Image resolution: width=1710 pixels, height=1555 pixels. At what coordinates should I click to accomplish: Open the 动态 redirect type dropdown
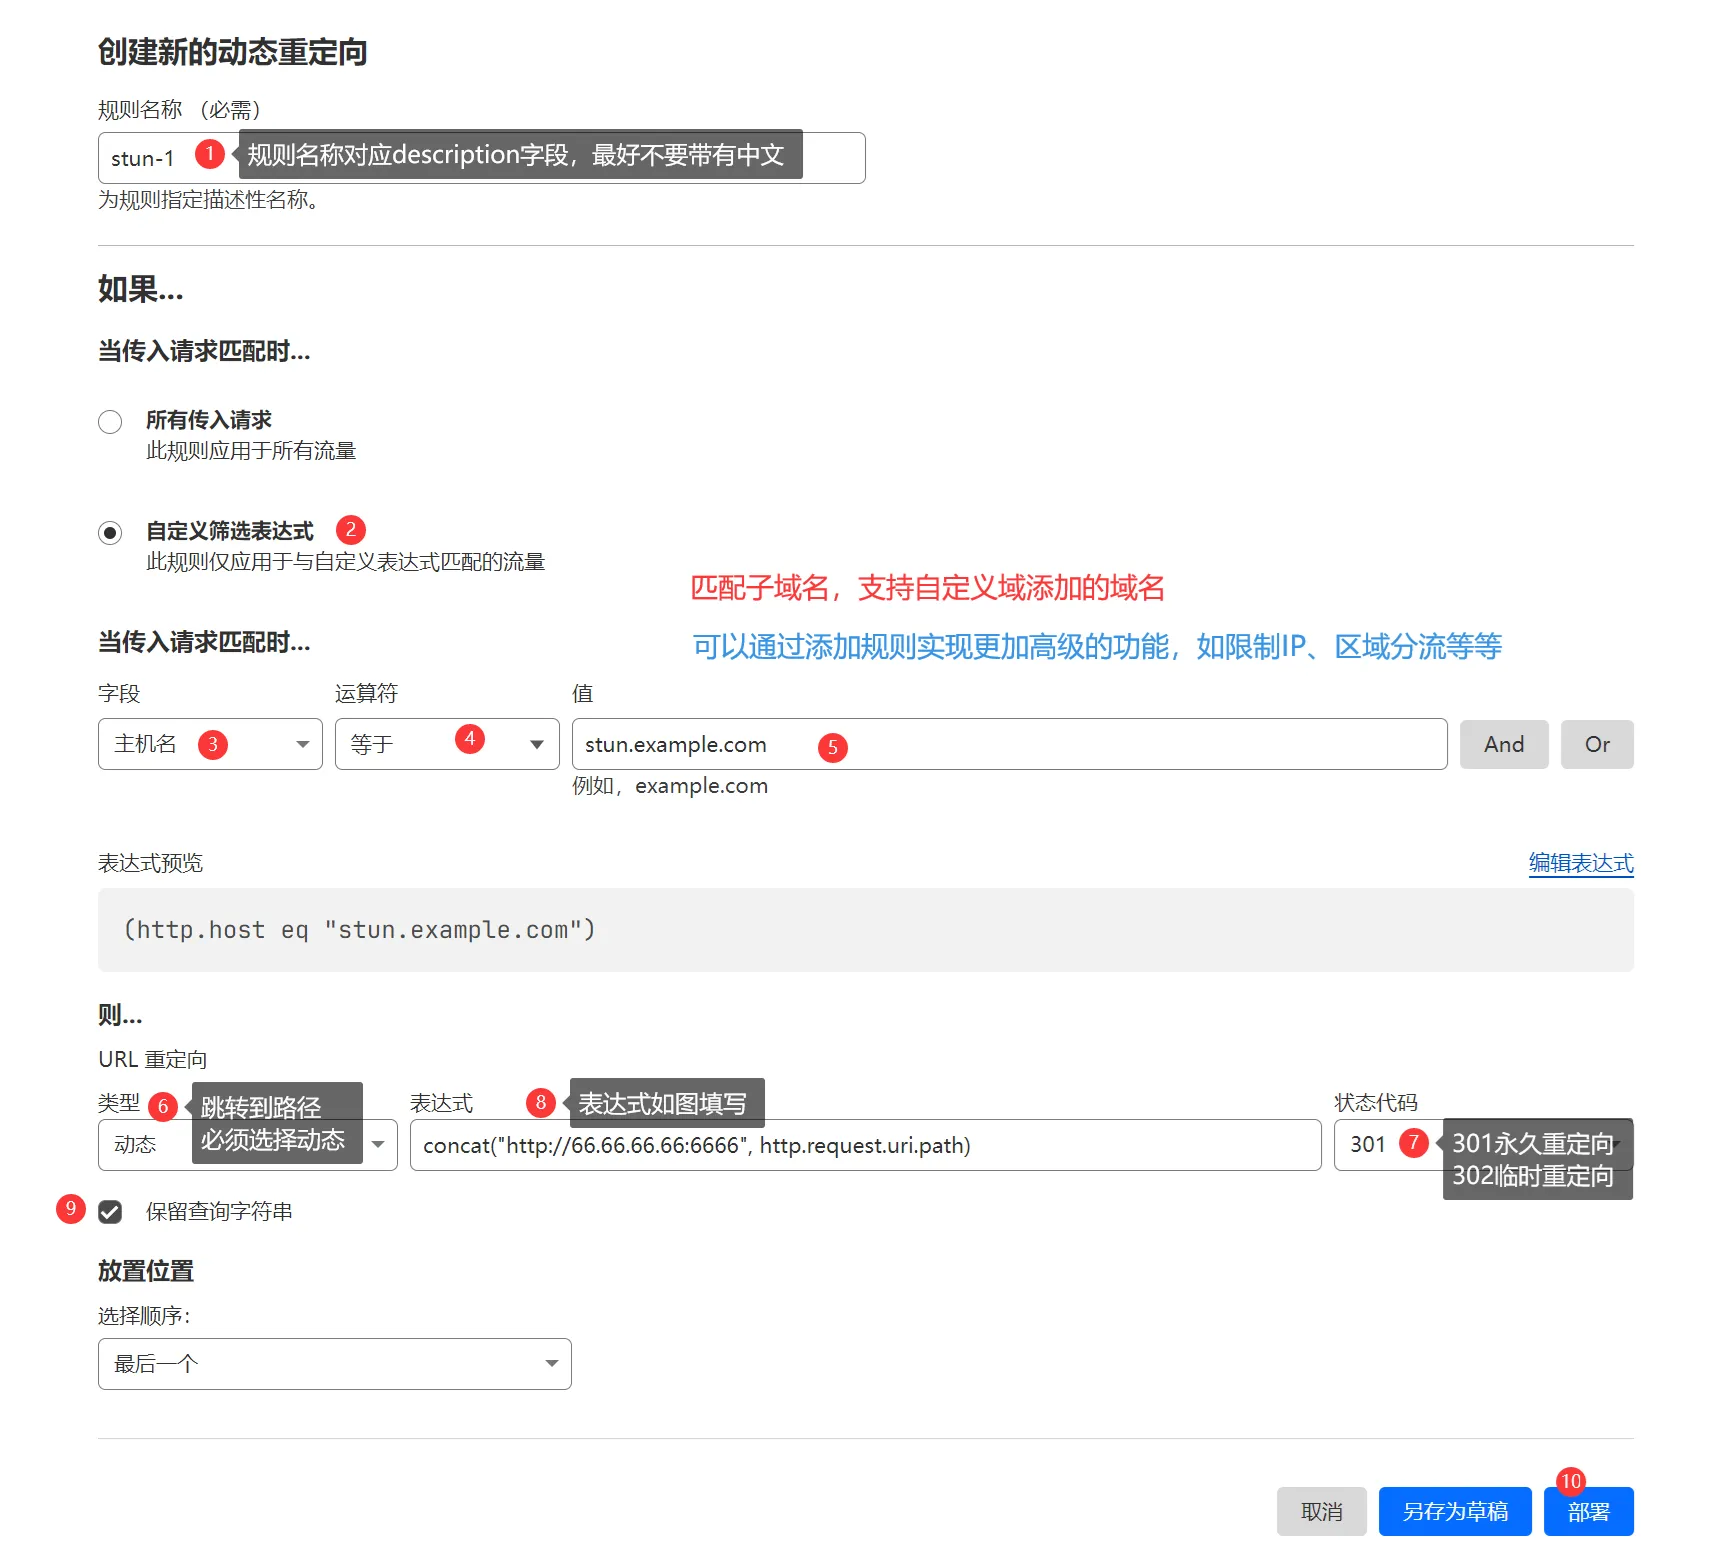(x=378, y=1145)
